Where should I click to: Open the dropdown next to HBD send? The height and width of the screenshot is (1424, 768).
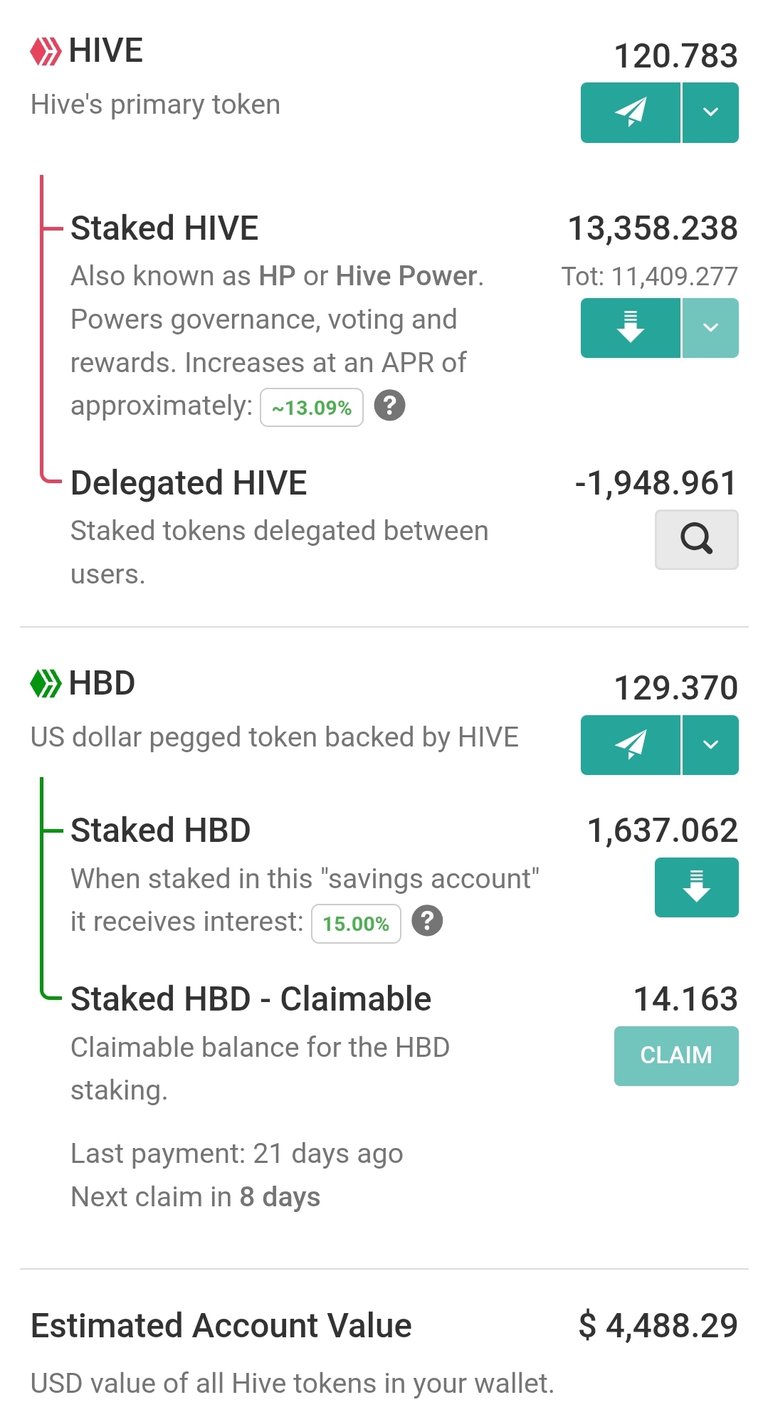[711, 745]
